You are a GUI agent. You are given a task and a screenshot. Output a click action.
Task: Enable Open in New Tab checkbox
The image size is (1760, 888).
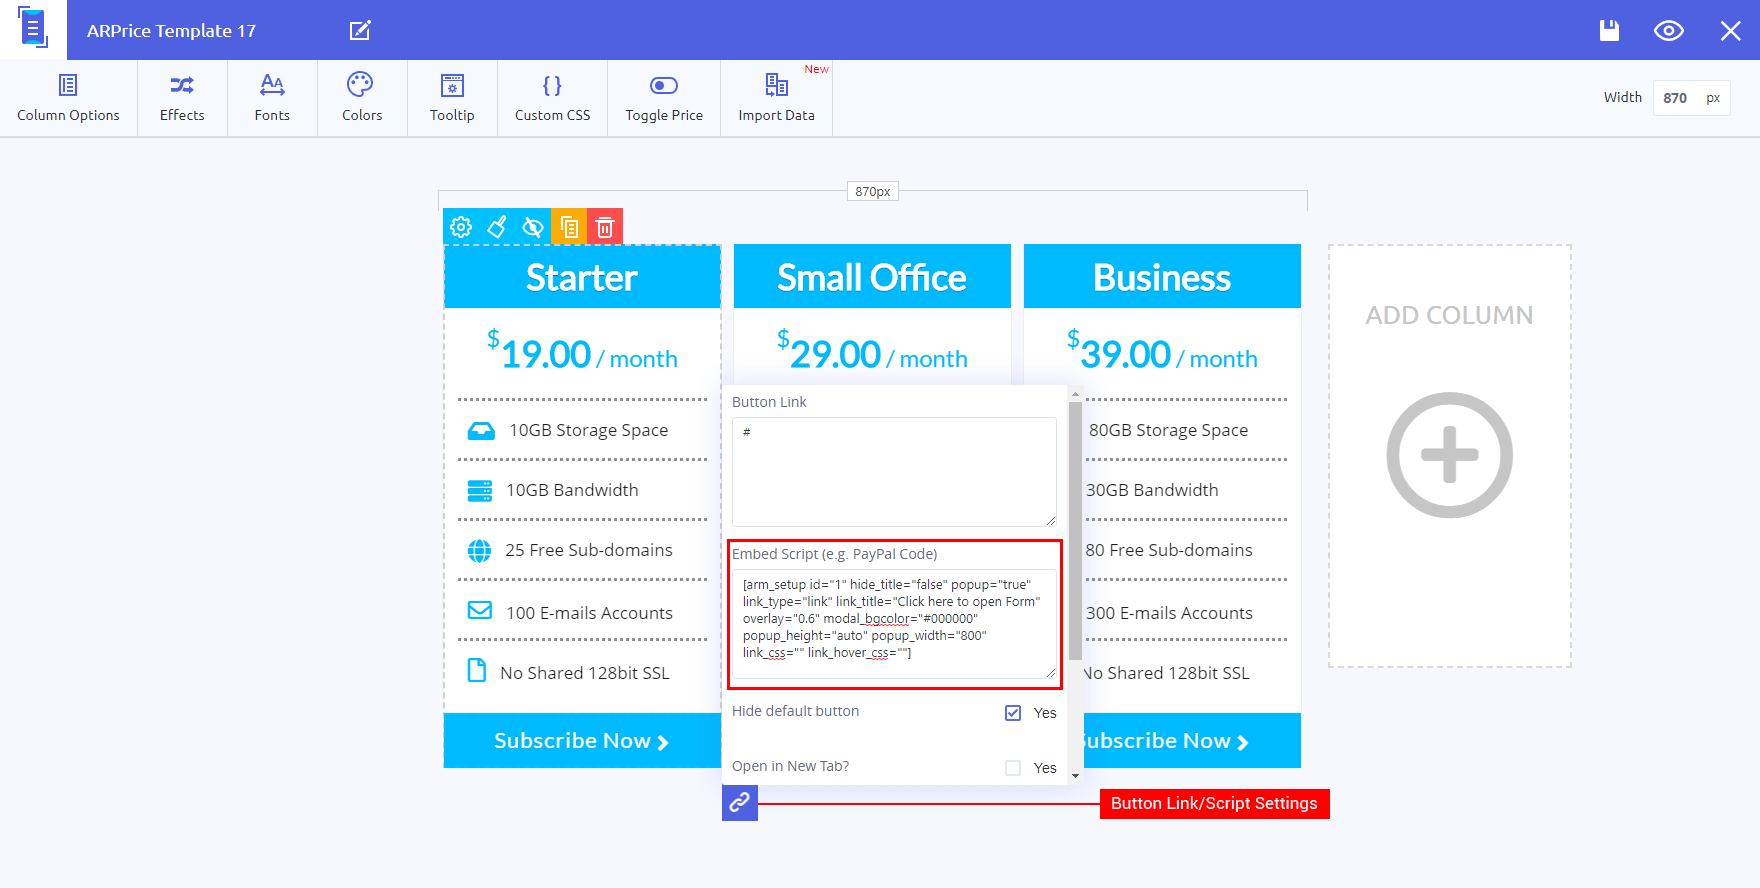tap(1013, 768)
